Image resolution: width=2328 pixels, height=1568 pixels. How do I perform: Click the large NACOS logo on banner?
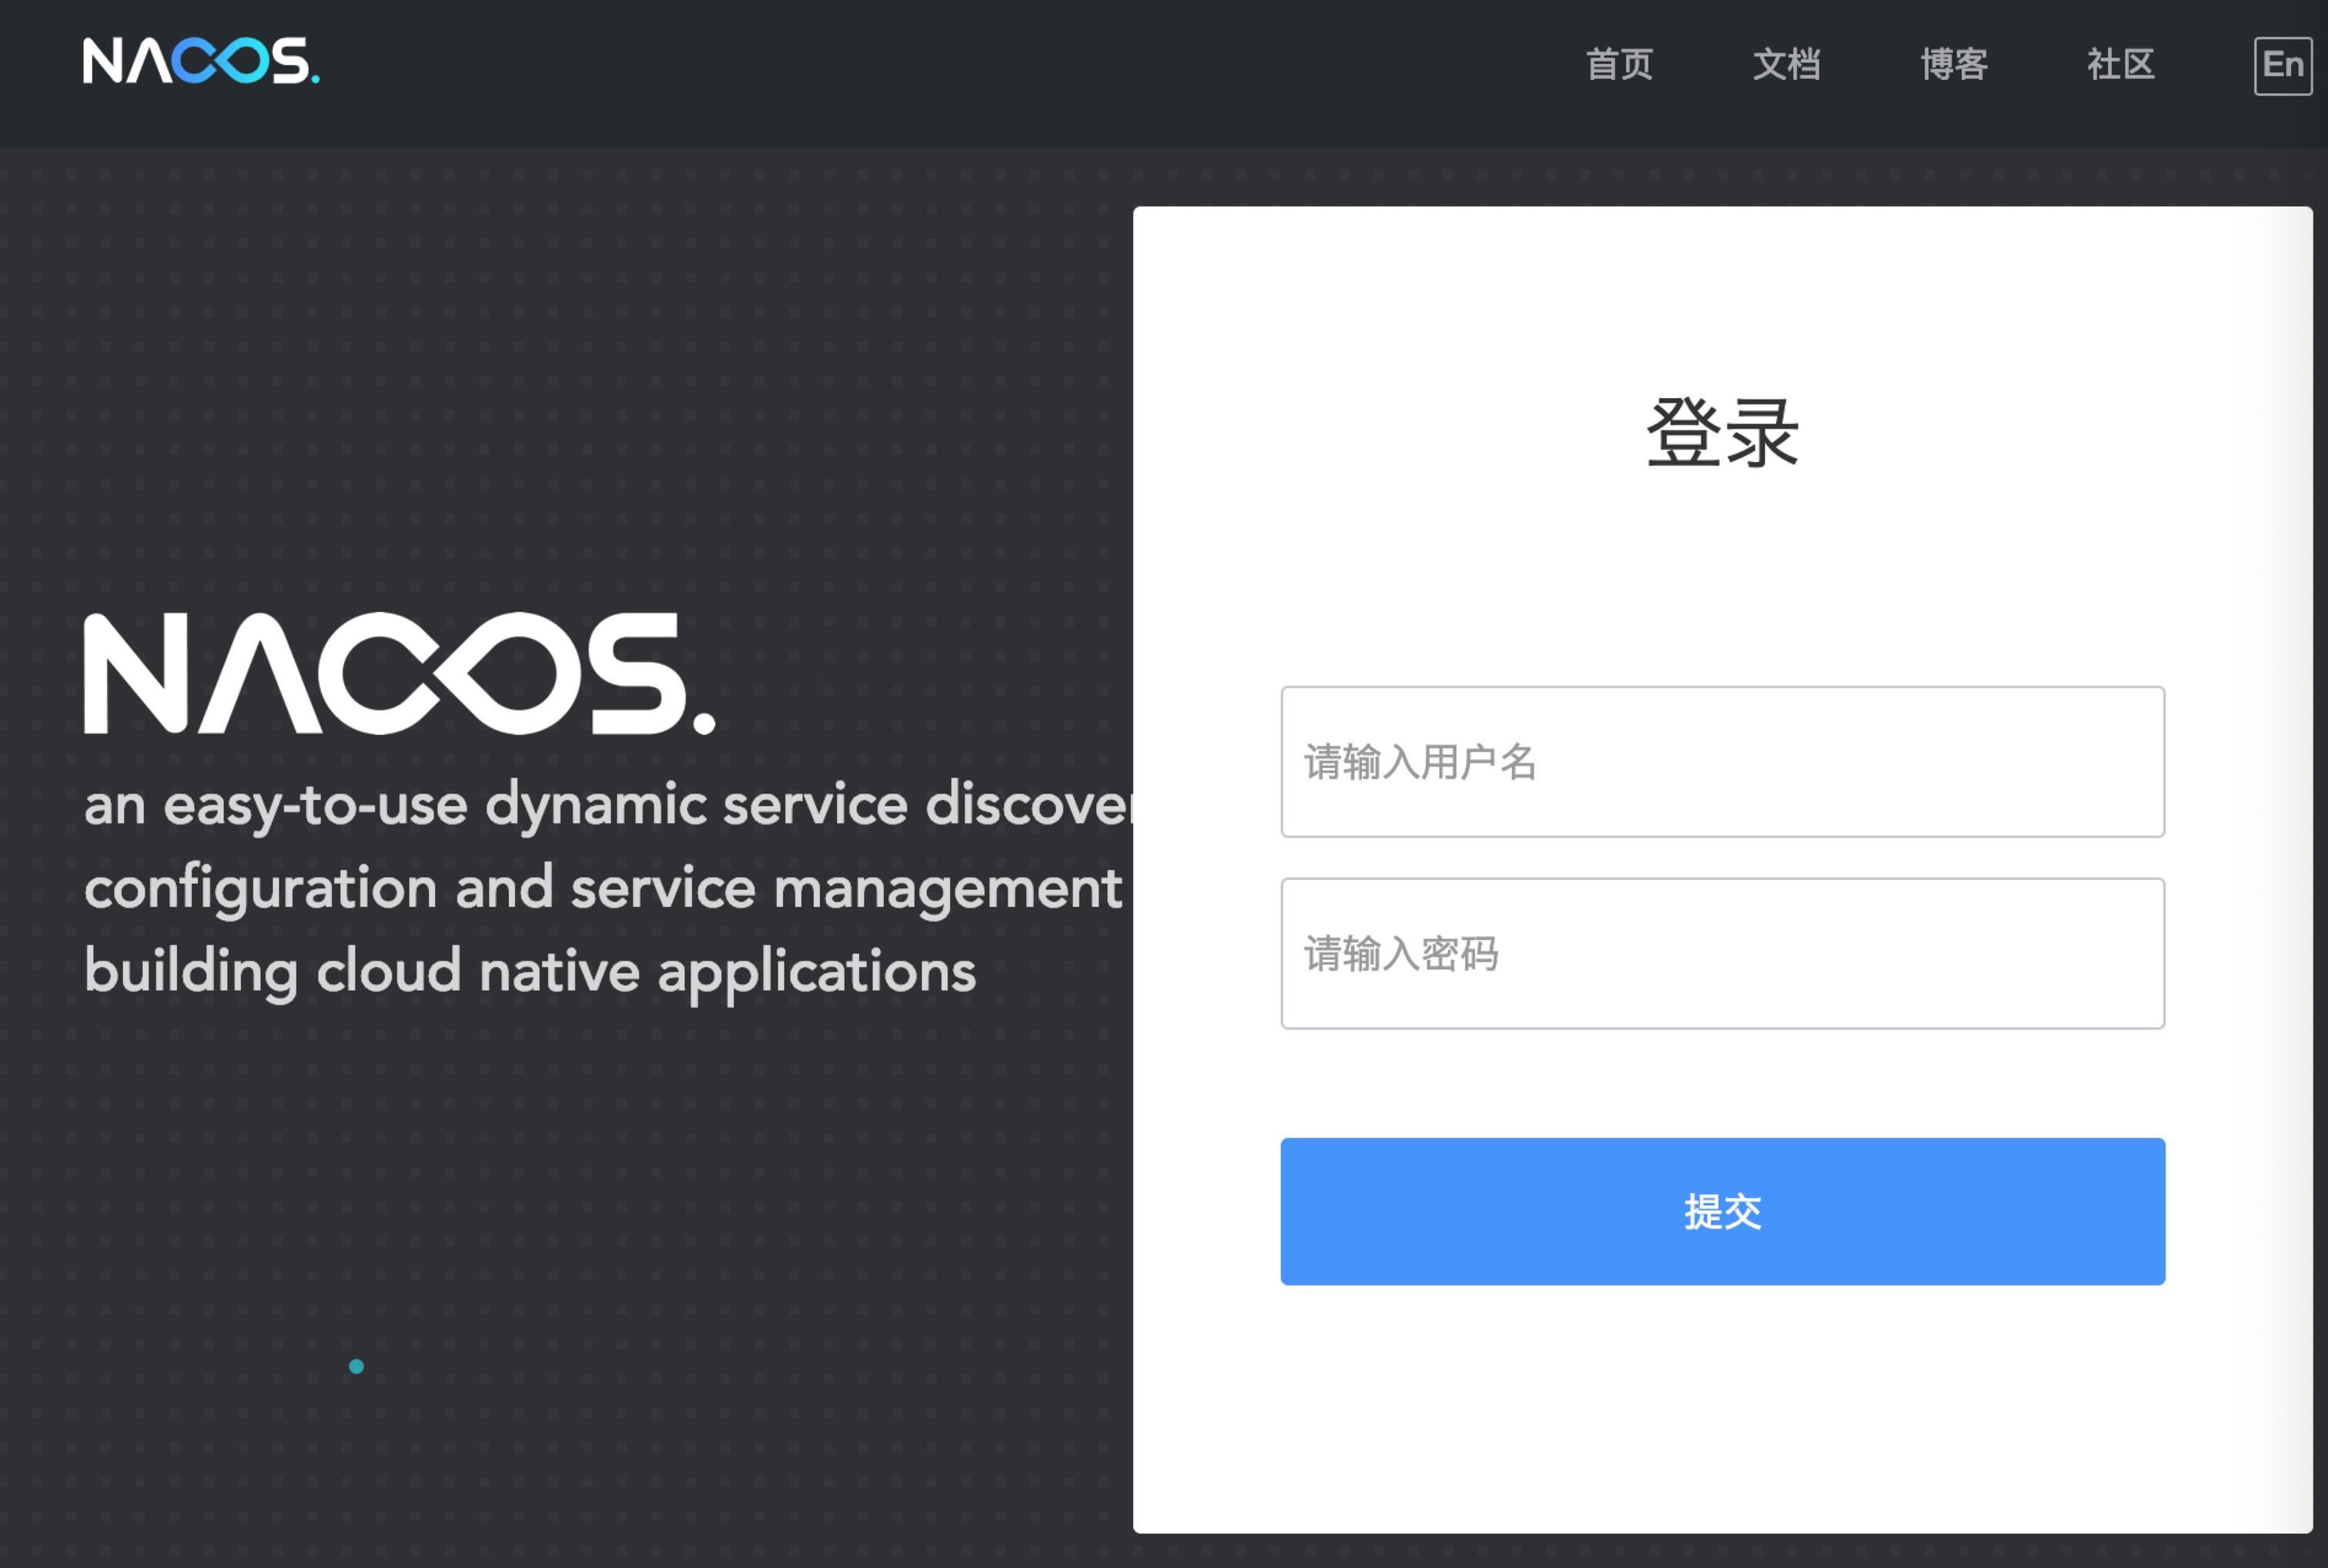point(400,673)
